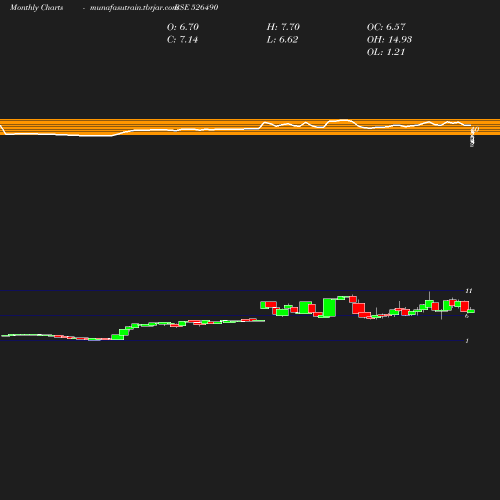
Task: Click the 'BSE 526490' symbol label
Action: tap(197, 7)
